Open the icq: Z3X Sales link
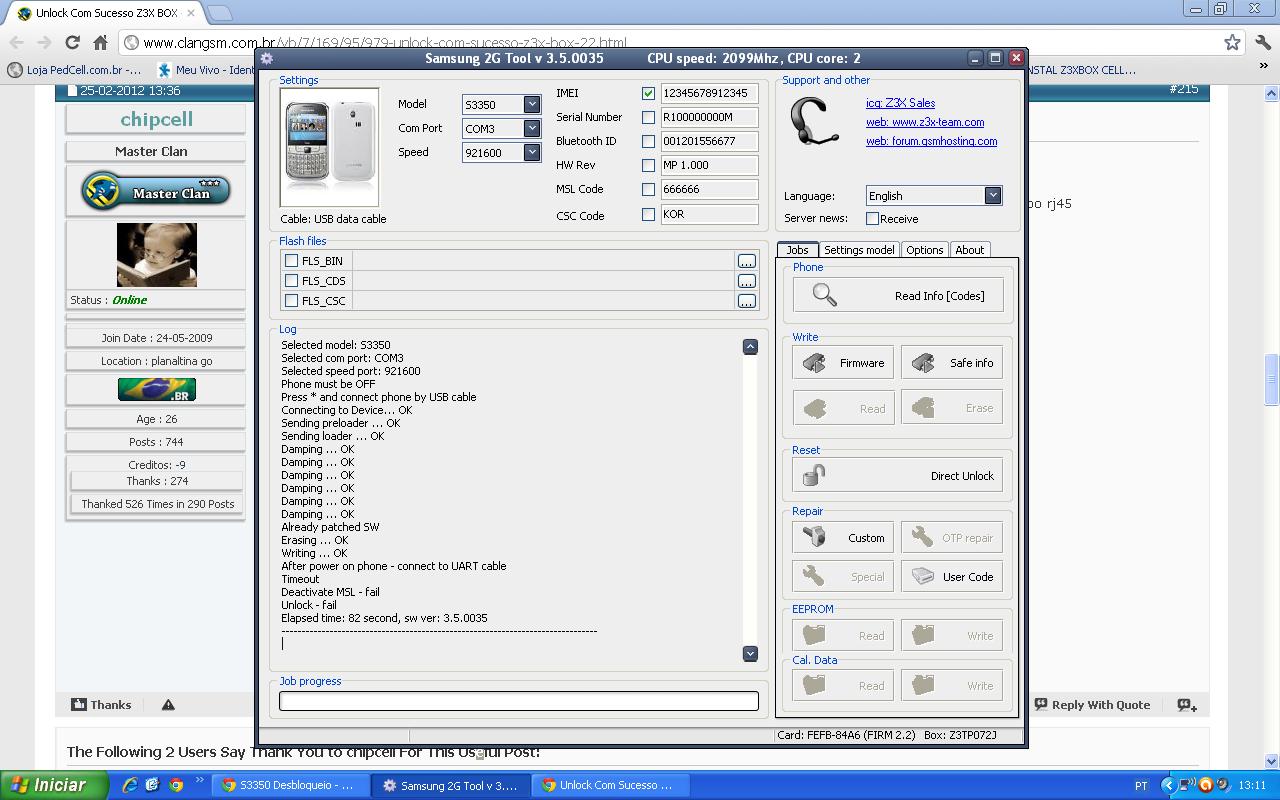Image resolution: width=1280 pixels, height=800 pixels. [900, 103]
